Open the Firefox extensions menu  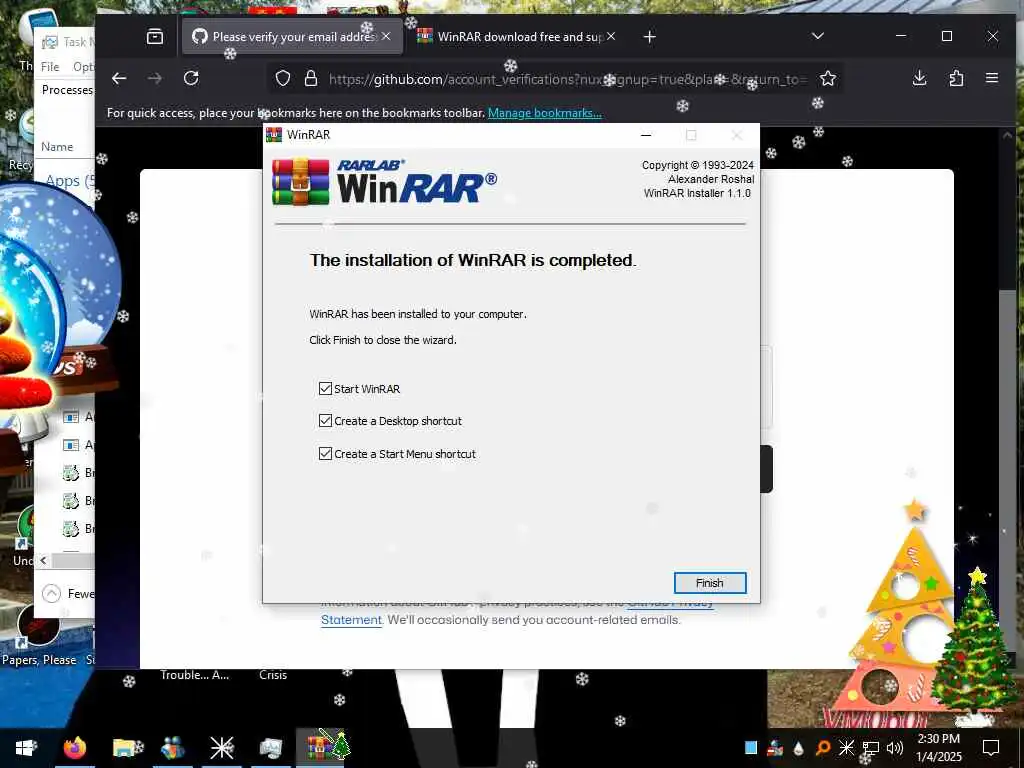956,78
